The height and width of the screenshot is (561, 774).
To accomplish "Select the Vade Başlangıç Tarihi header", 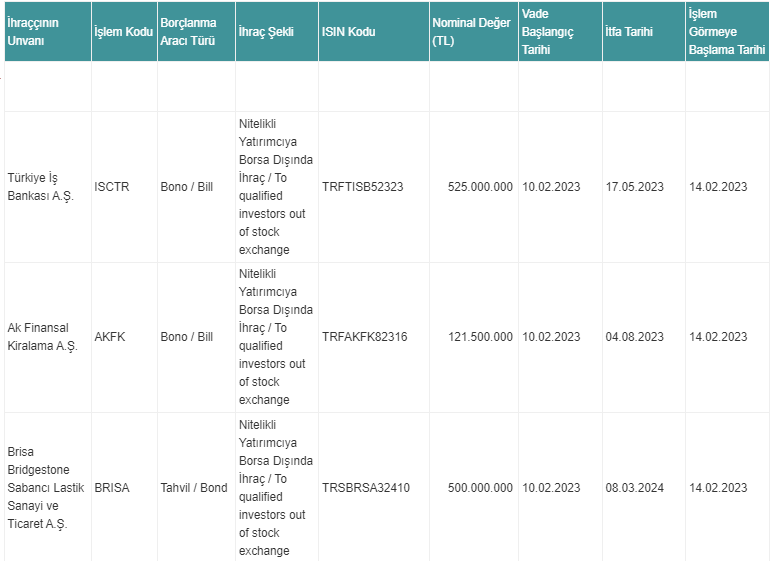I will point(560,32).
